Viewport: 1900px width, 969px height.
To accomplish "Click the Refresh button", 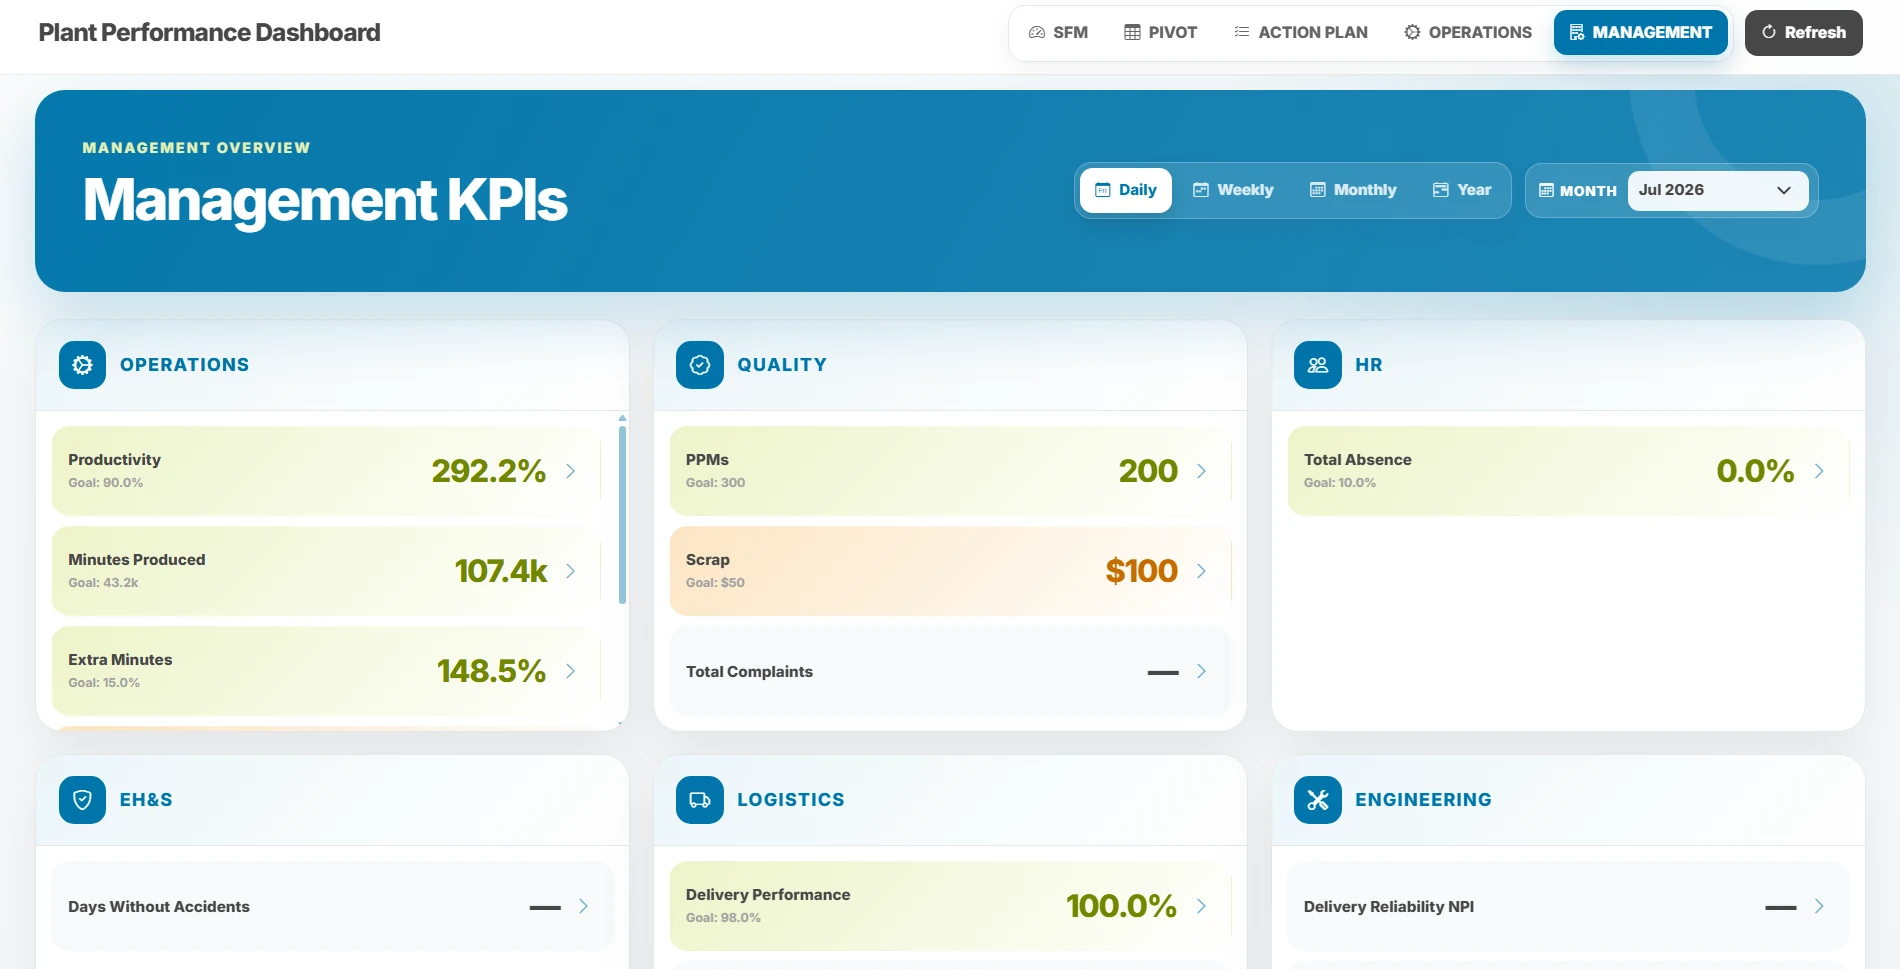I will (x=1804, y=32).
